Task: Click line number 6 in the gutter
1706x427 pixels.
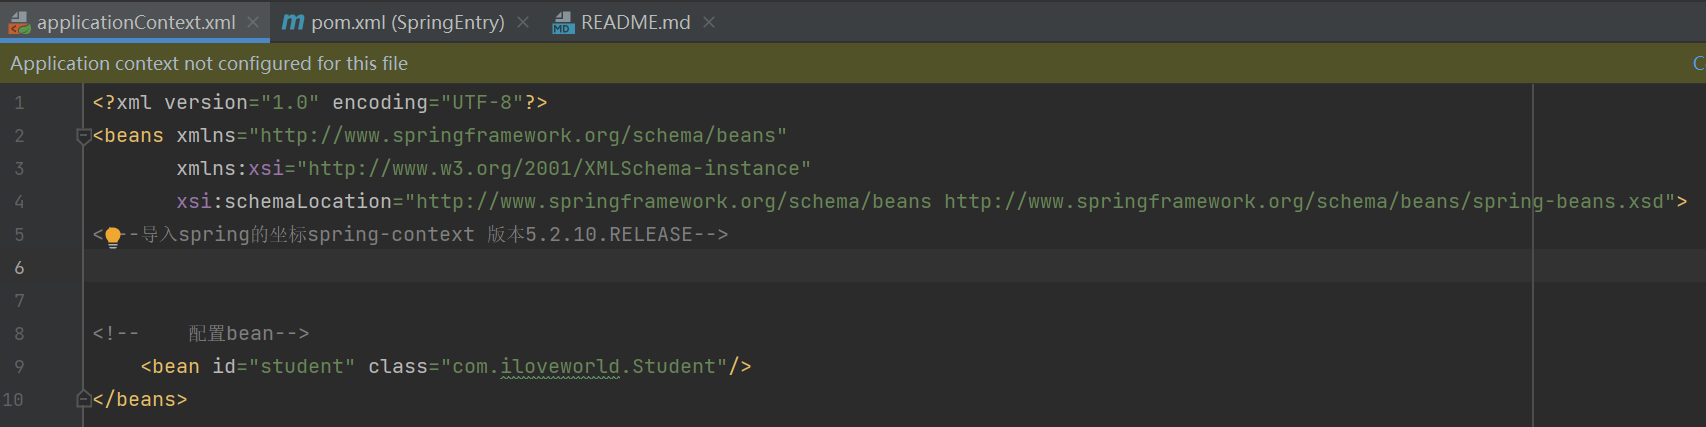Action: click(x=19, y=268)
